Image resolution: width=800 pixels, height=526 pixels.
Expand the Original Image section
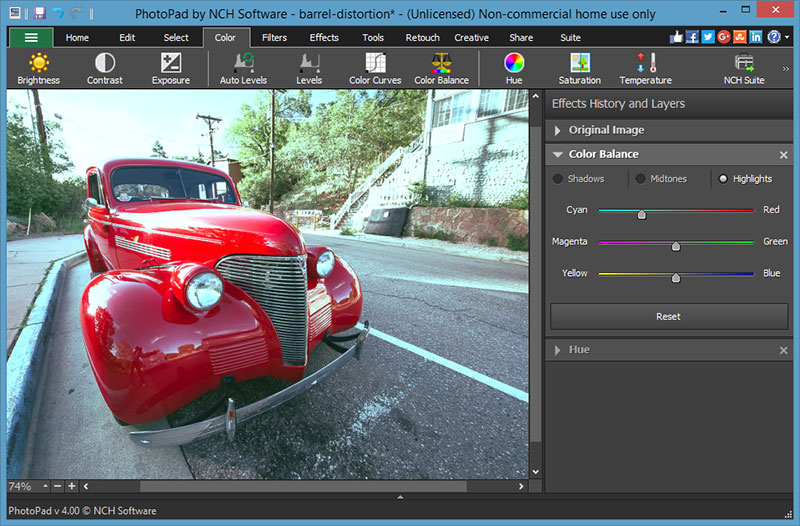click(x=558, y=130)
